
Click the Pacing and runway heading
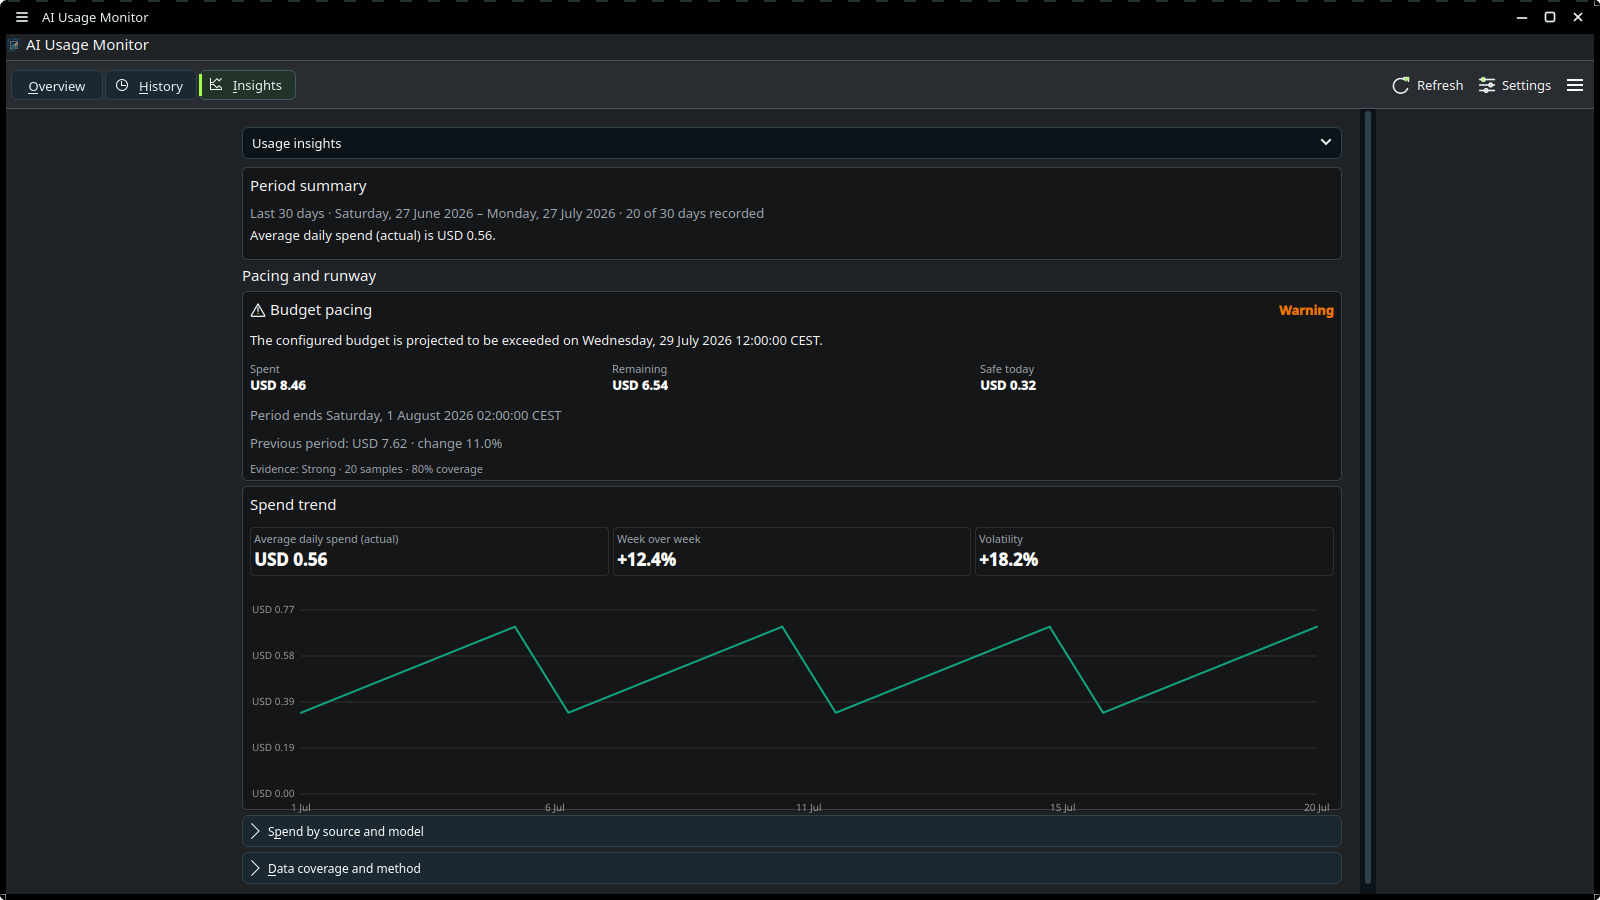(x=309, y=276)
